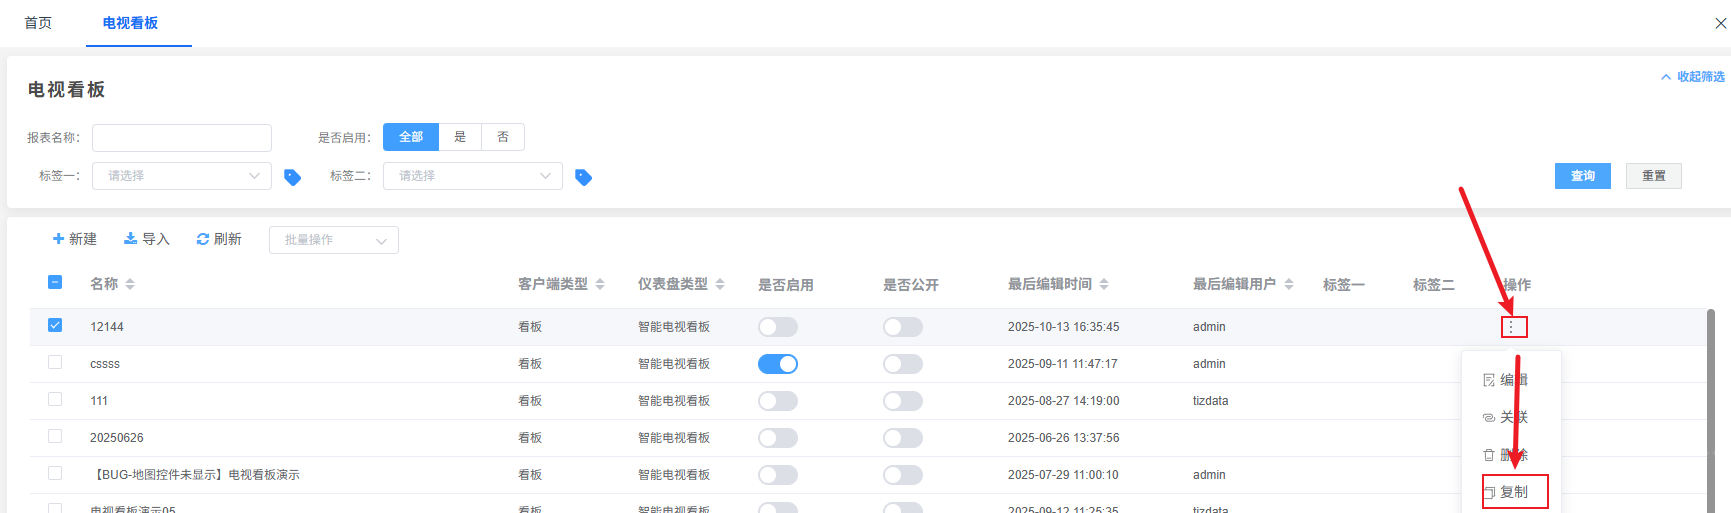Click the three-dot action icon for row 12144
The image size is (1731, 513).
pos(1511,327)
